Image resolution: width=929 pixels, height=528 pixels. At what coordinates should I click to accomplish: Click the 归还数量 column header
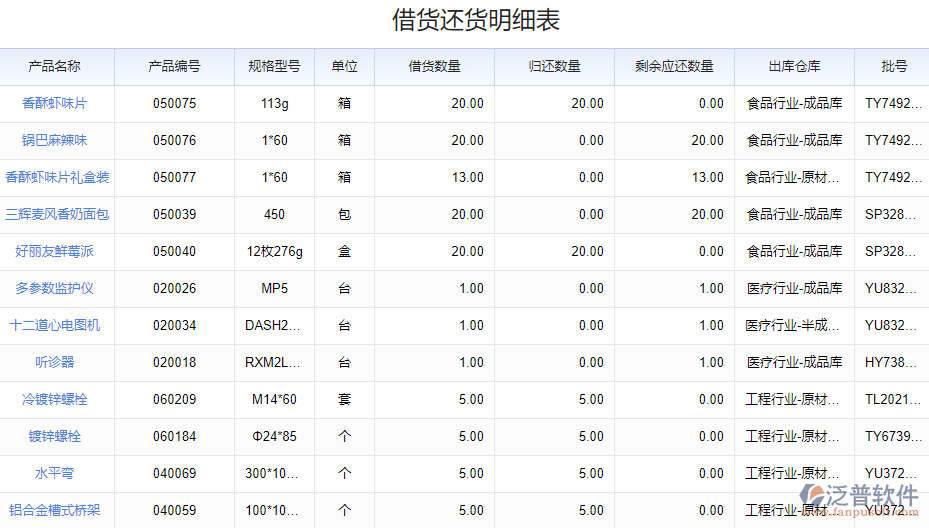point(555,66)
